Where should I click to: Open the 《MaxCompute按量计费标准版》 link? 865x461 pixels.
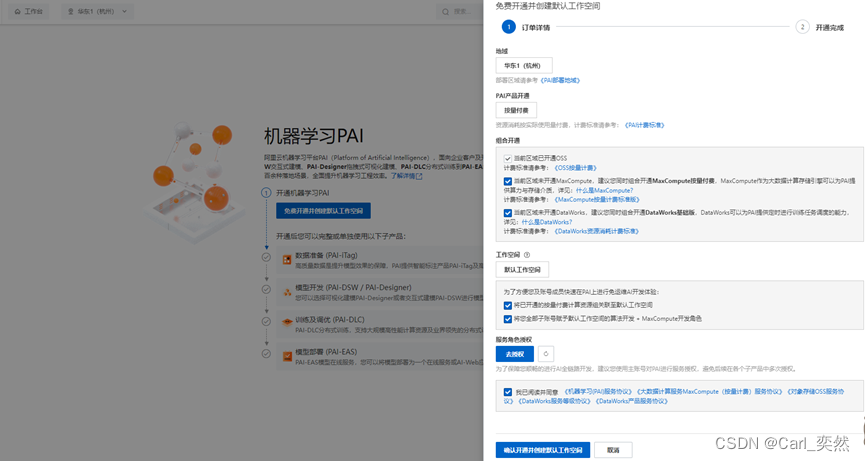(x=597, y=200)
